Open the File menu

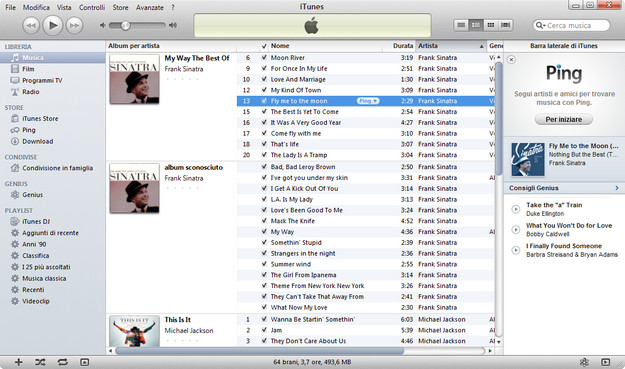pyautogui.click(x=10, y=7)
